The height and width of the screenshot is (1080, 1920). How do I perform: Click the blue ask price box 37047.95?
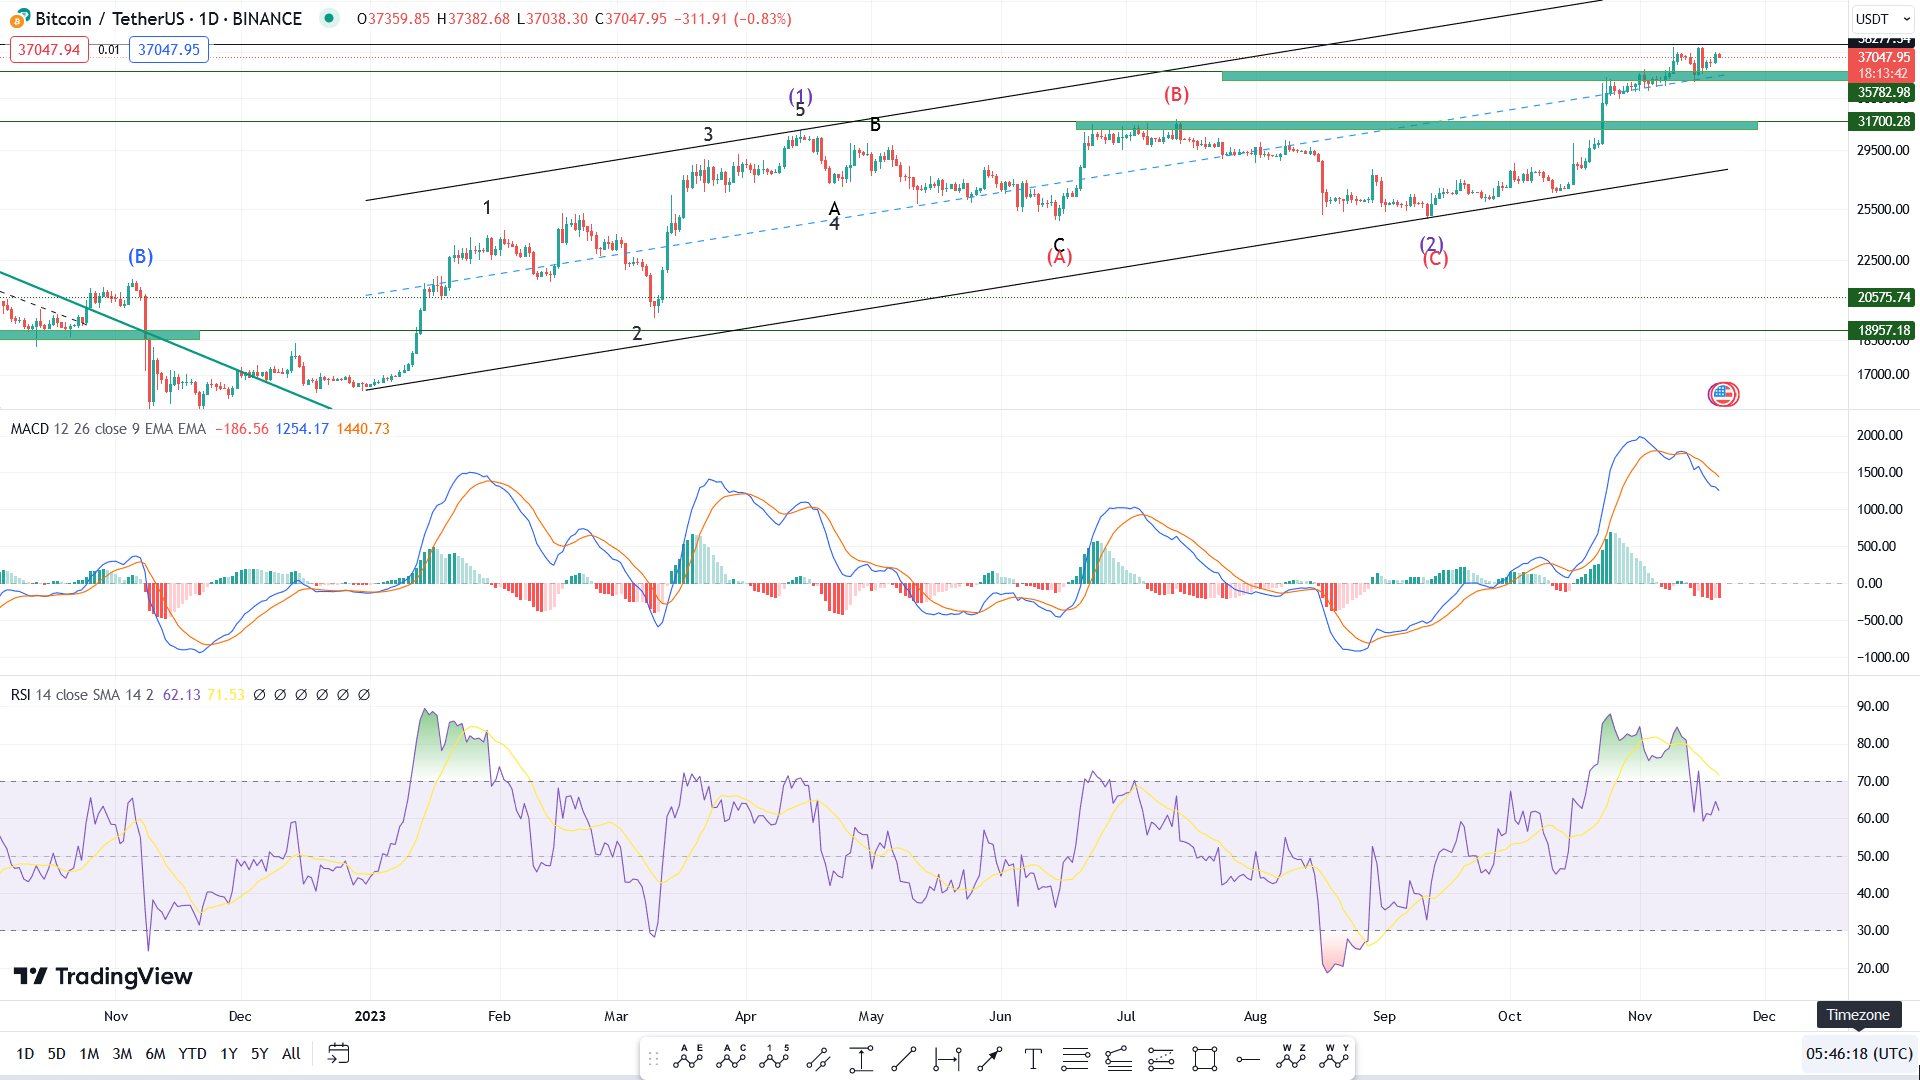coord(168,49)
